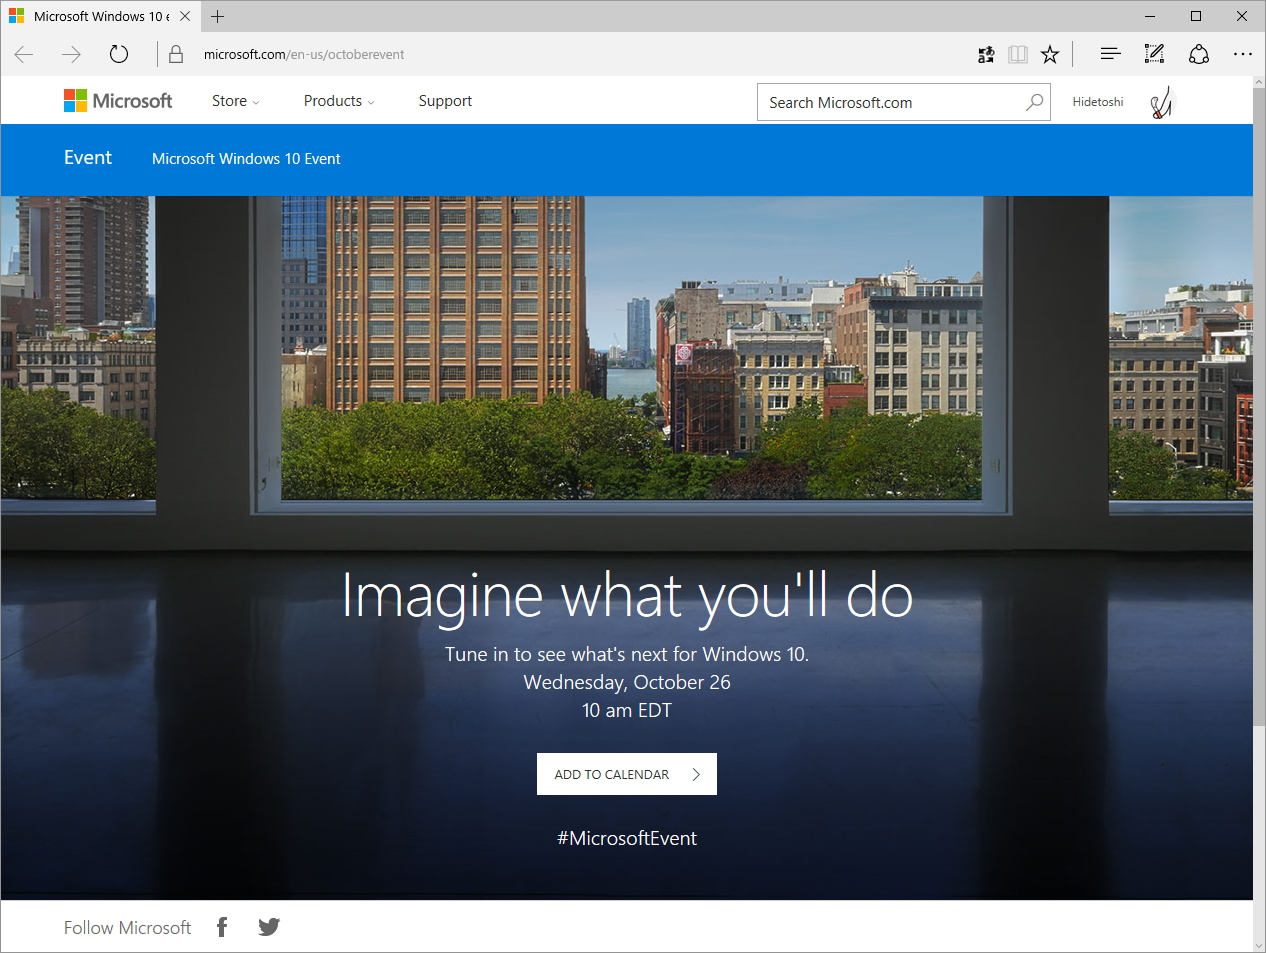Viewport: 1266px width, 953px height.
Task: Click Add to Calendar
Action: (x=612, y=773)
